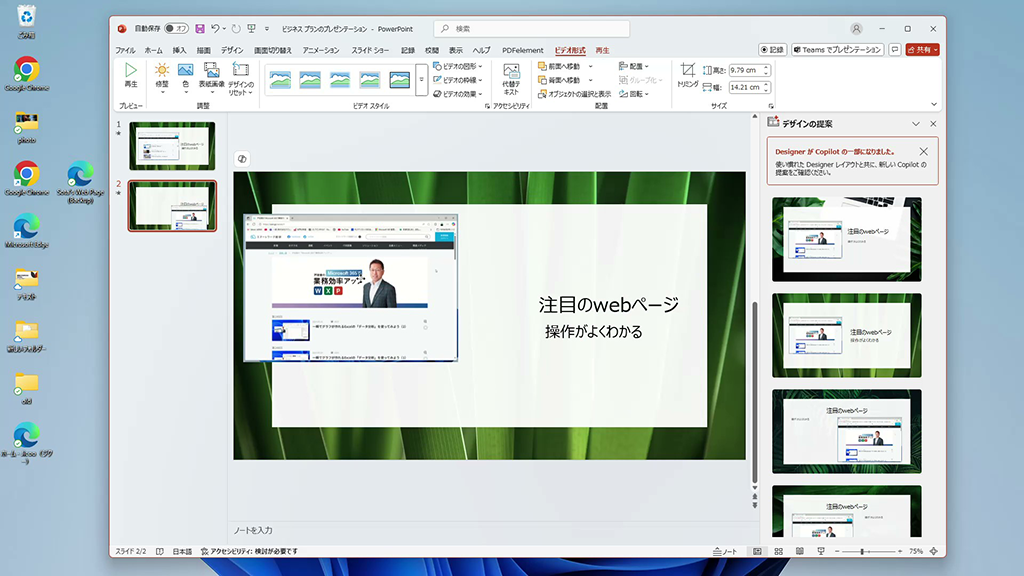Open the デザインのリセット dropdown
1024x576 pixels.
(240, 78)
